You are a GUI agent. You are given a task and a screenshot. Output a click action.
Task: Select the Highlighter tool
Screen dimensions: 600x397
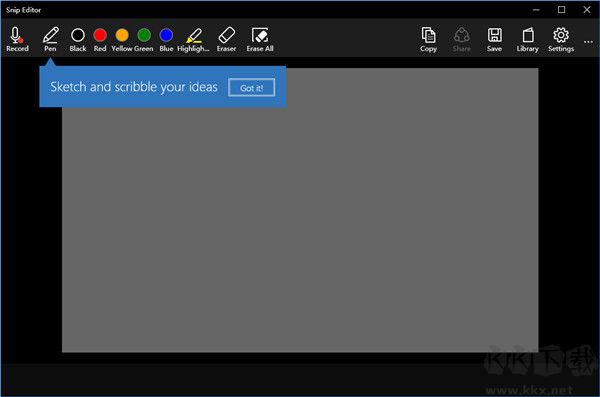coord(194,39)
